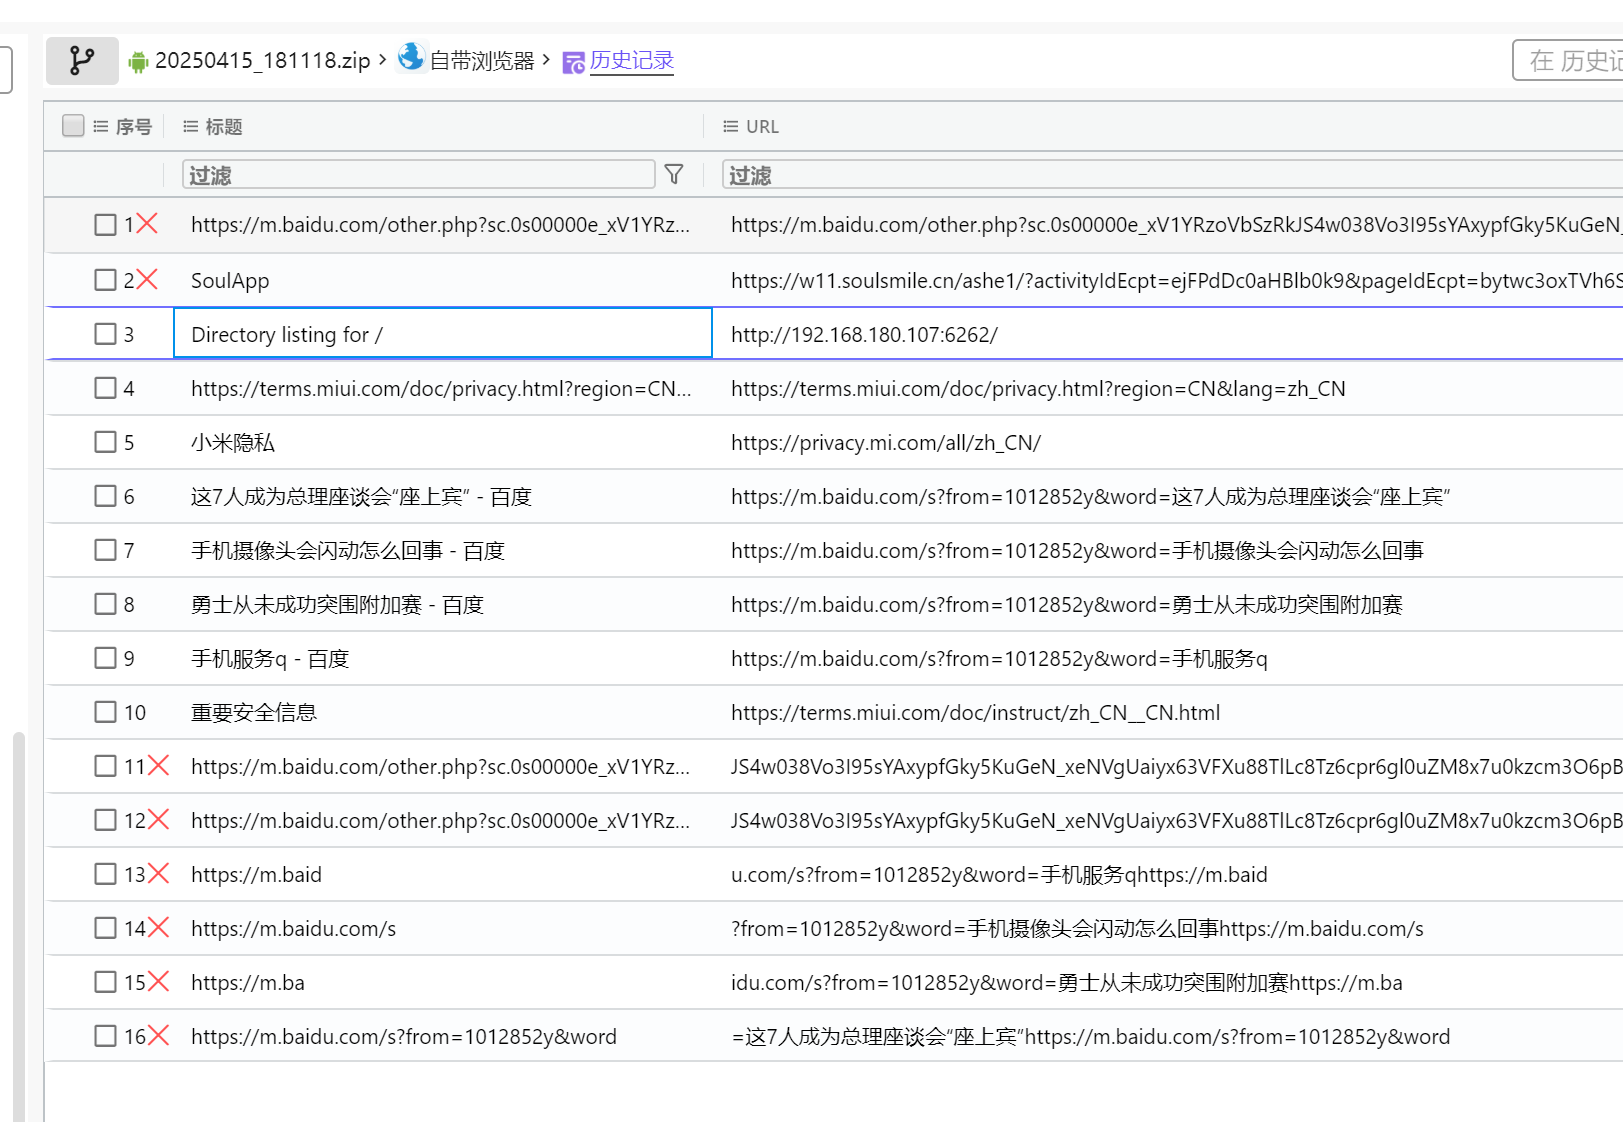Click the title column filter input

(419, 175)
